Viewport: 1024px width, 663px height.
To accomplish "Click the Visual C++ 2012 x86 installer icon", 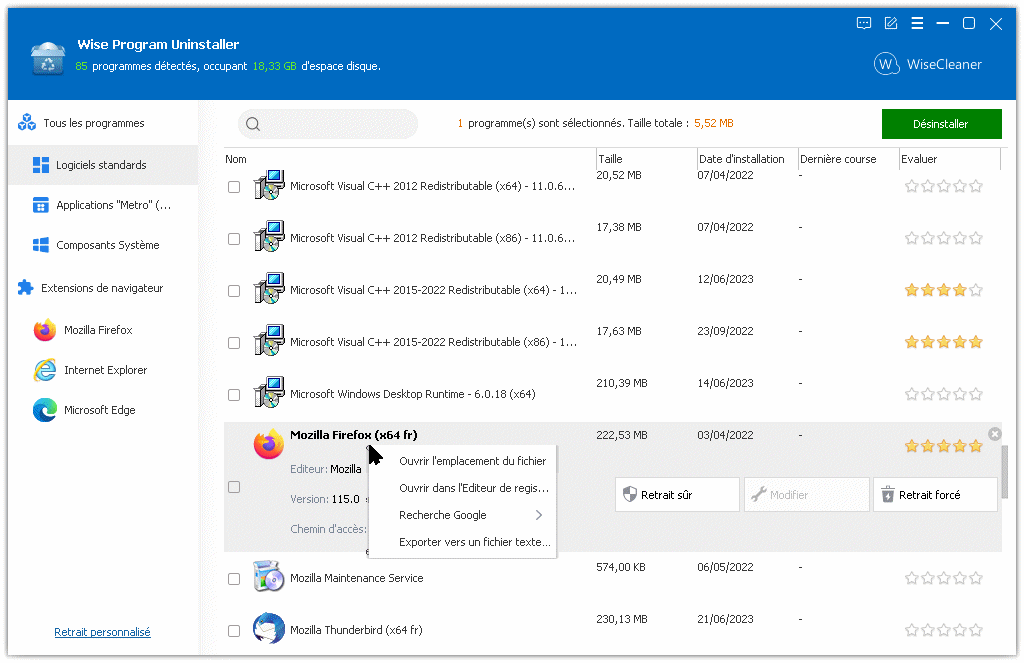I will tap(268, 236).
